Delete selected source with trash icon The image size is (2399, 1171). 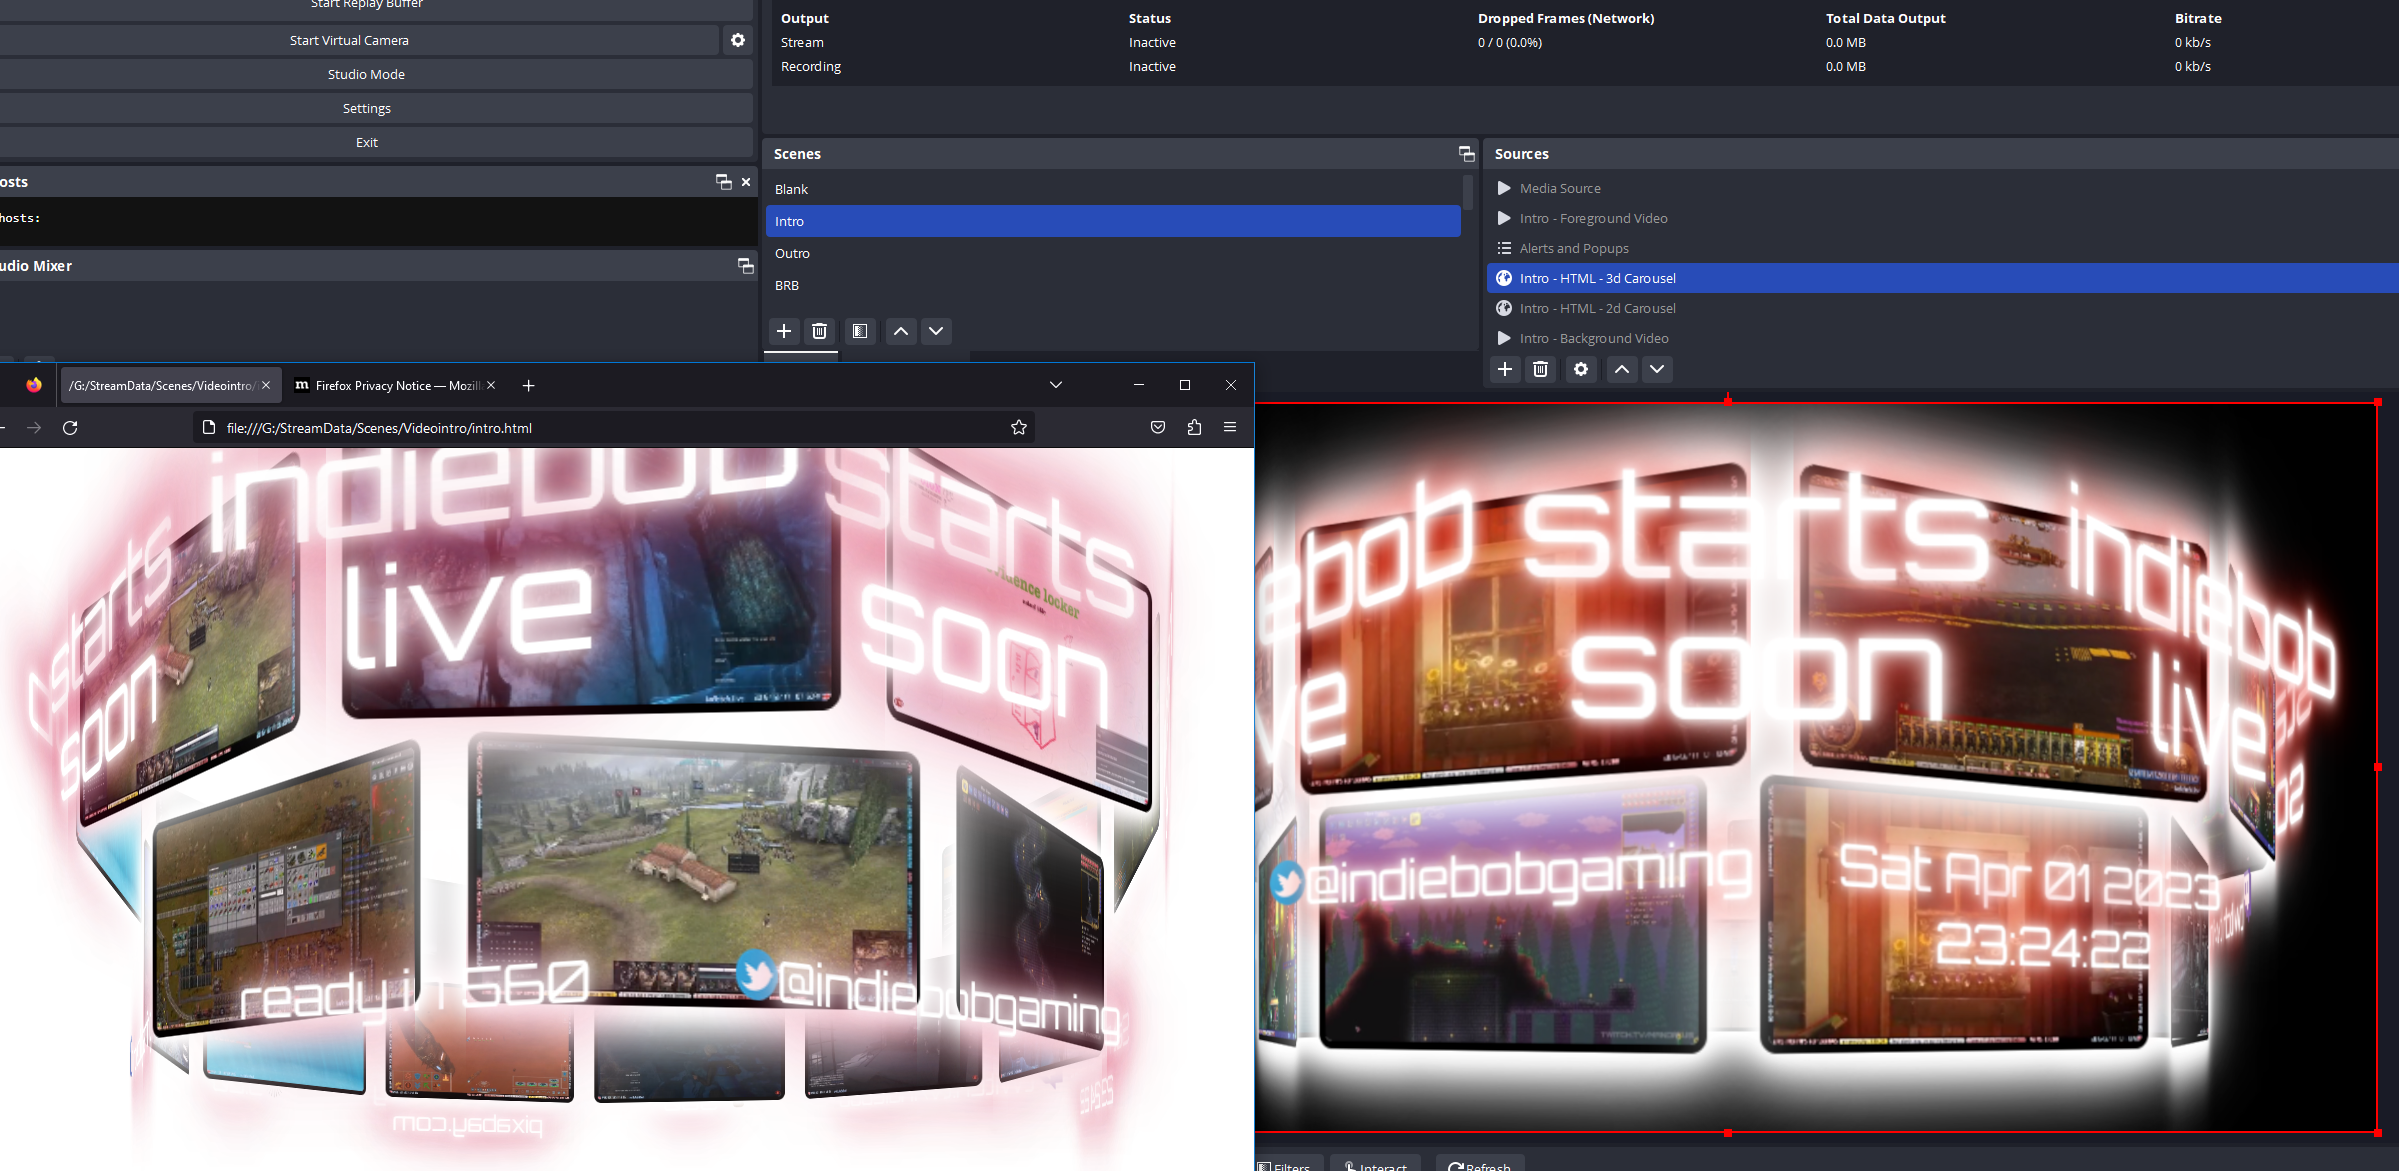tap(1540, 369)
